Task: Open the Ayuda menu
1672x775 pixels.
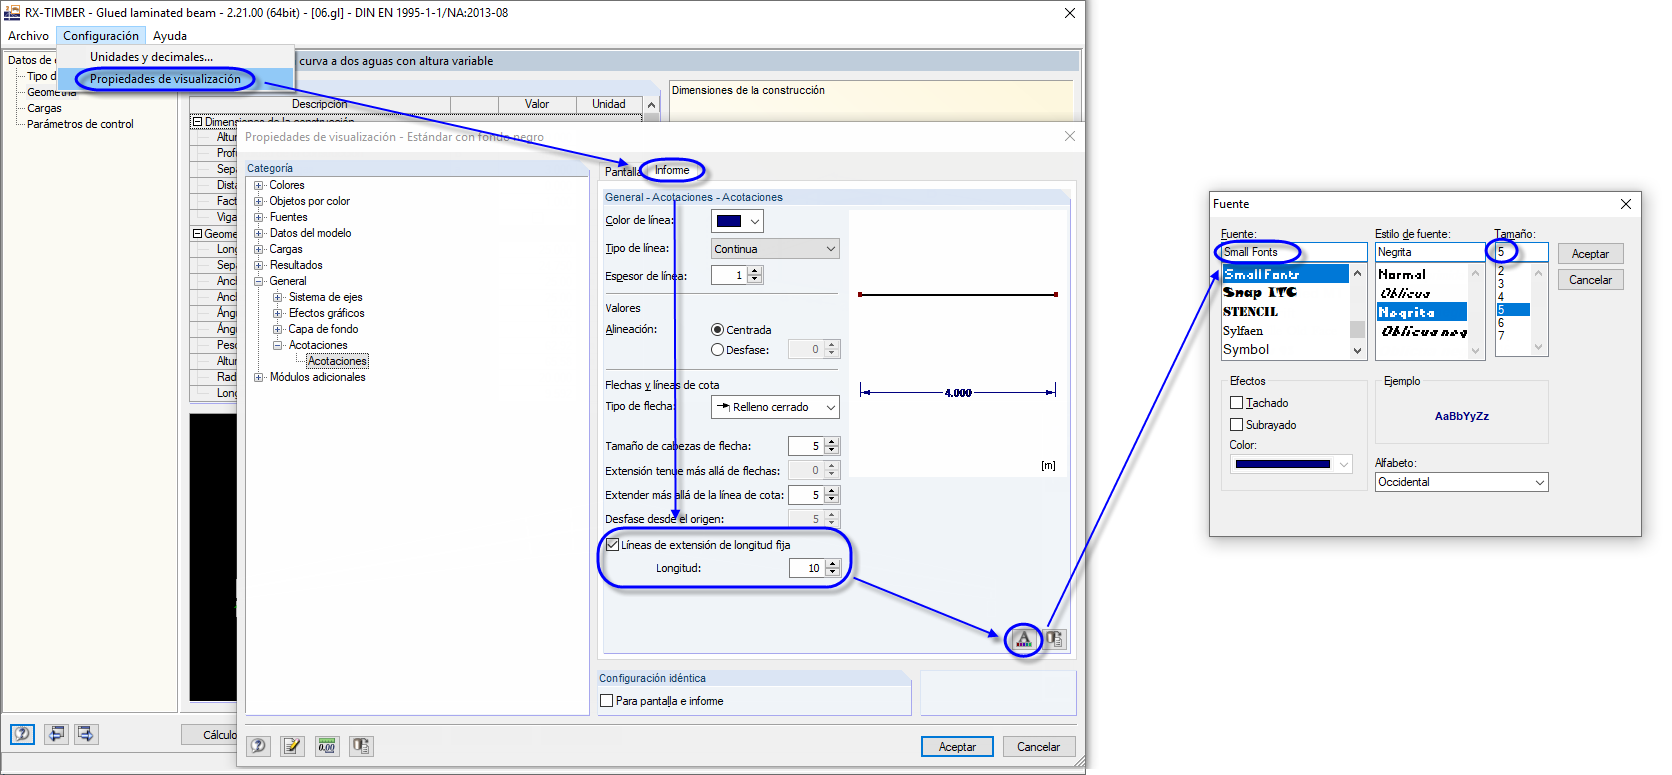Action: coord(170,36)
